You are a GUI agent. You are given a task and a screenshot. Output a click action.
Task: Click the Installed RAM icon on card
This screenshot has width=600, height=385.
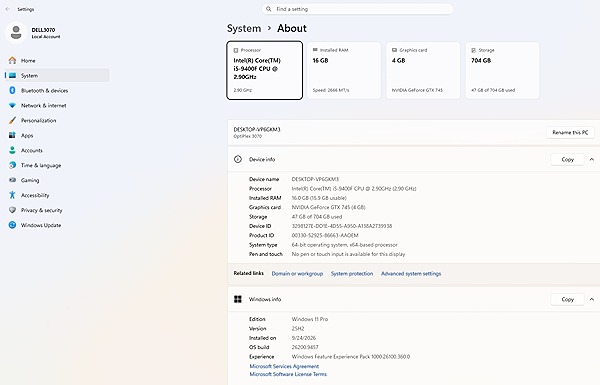pos(315,50)
